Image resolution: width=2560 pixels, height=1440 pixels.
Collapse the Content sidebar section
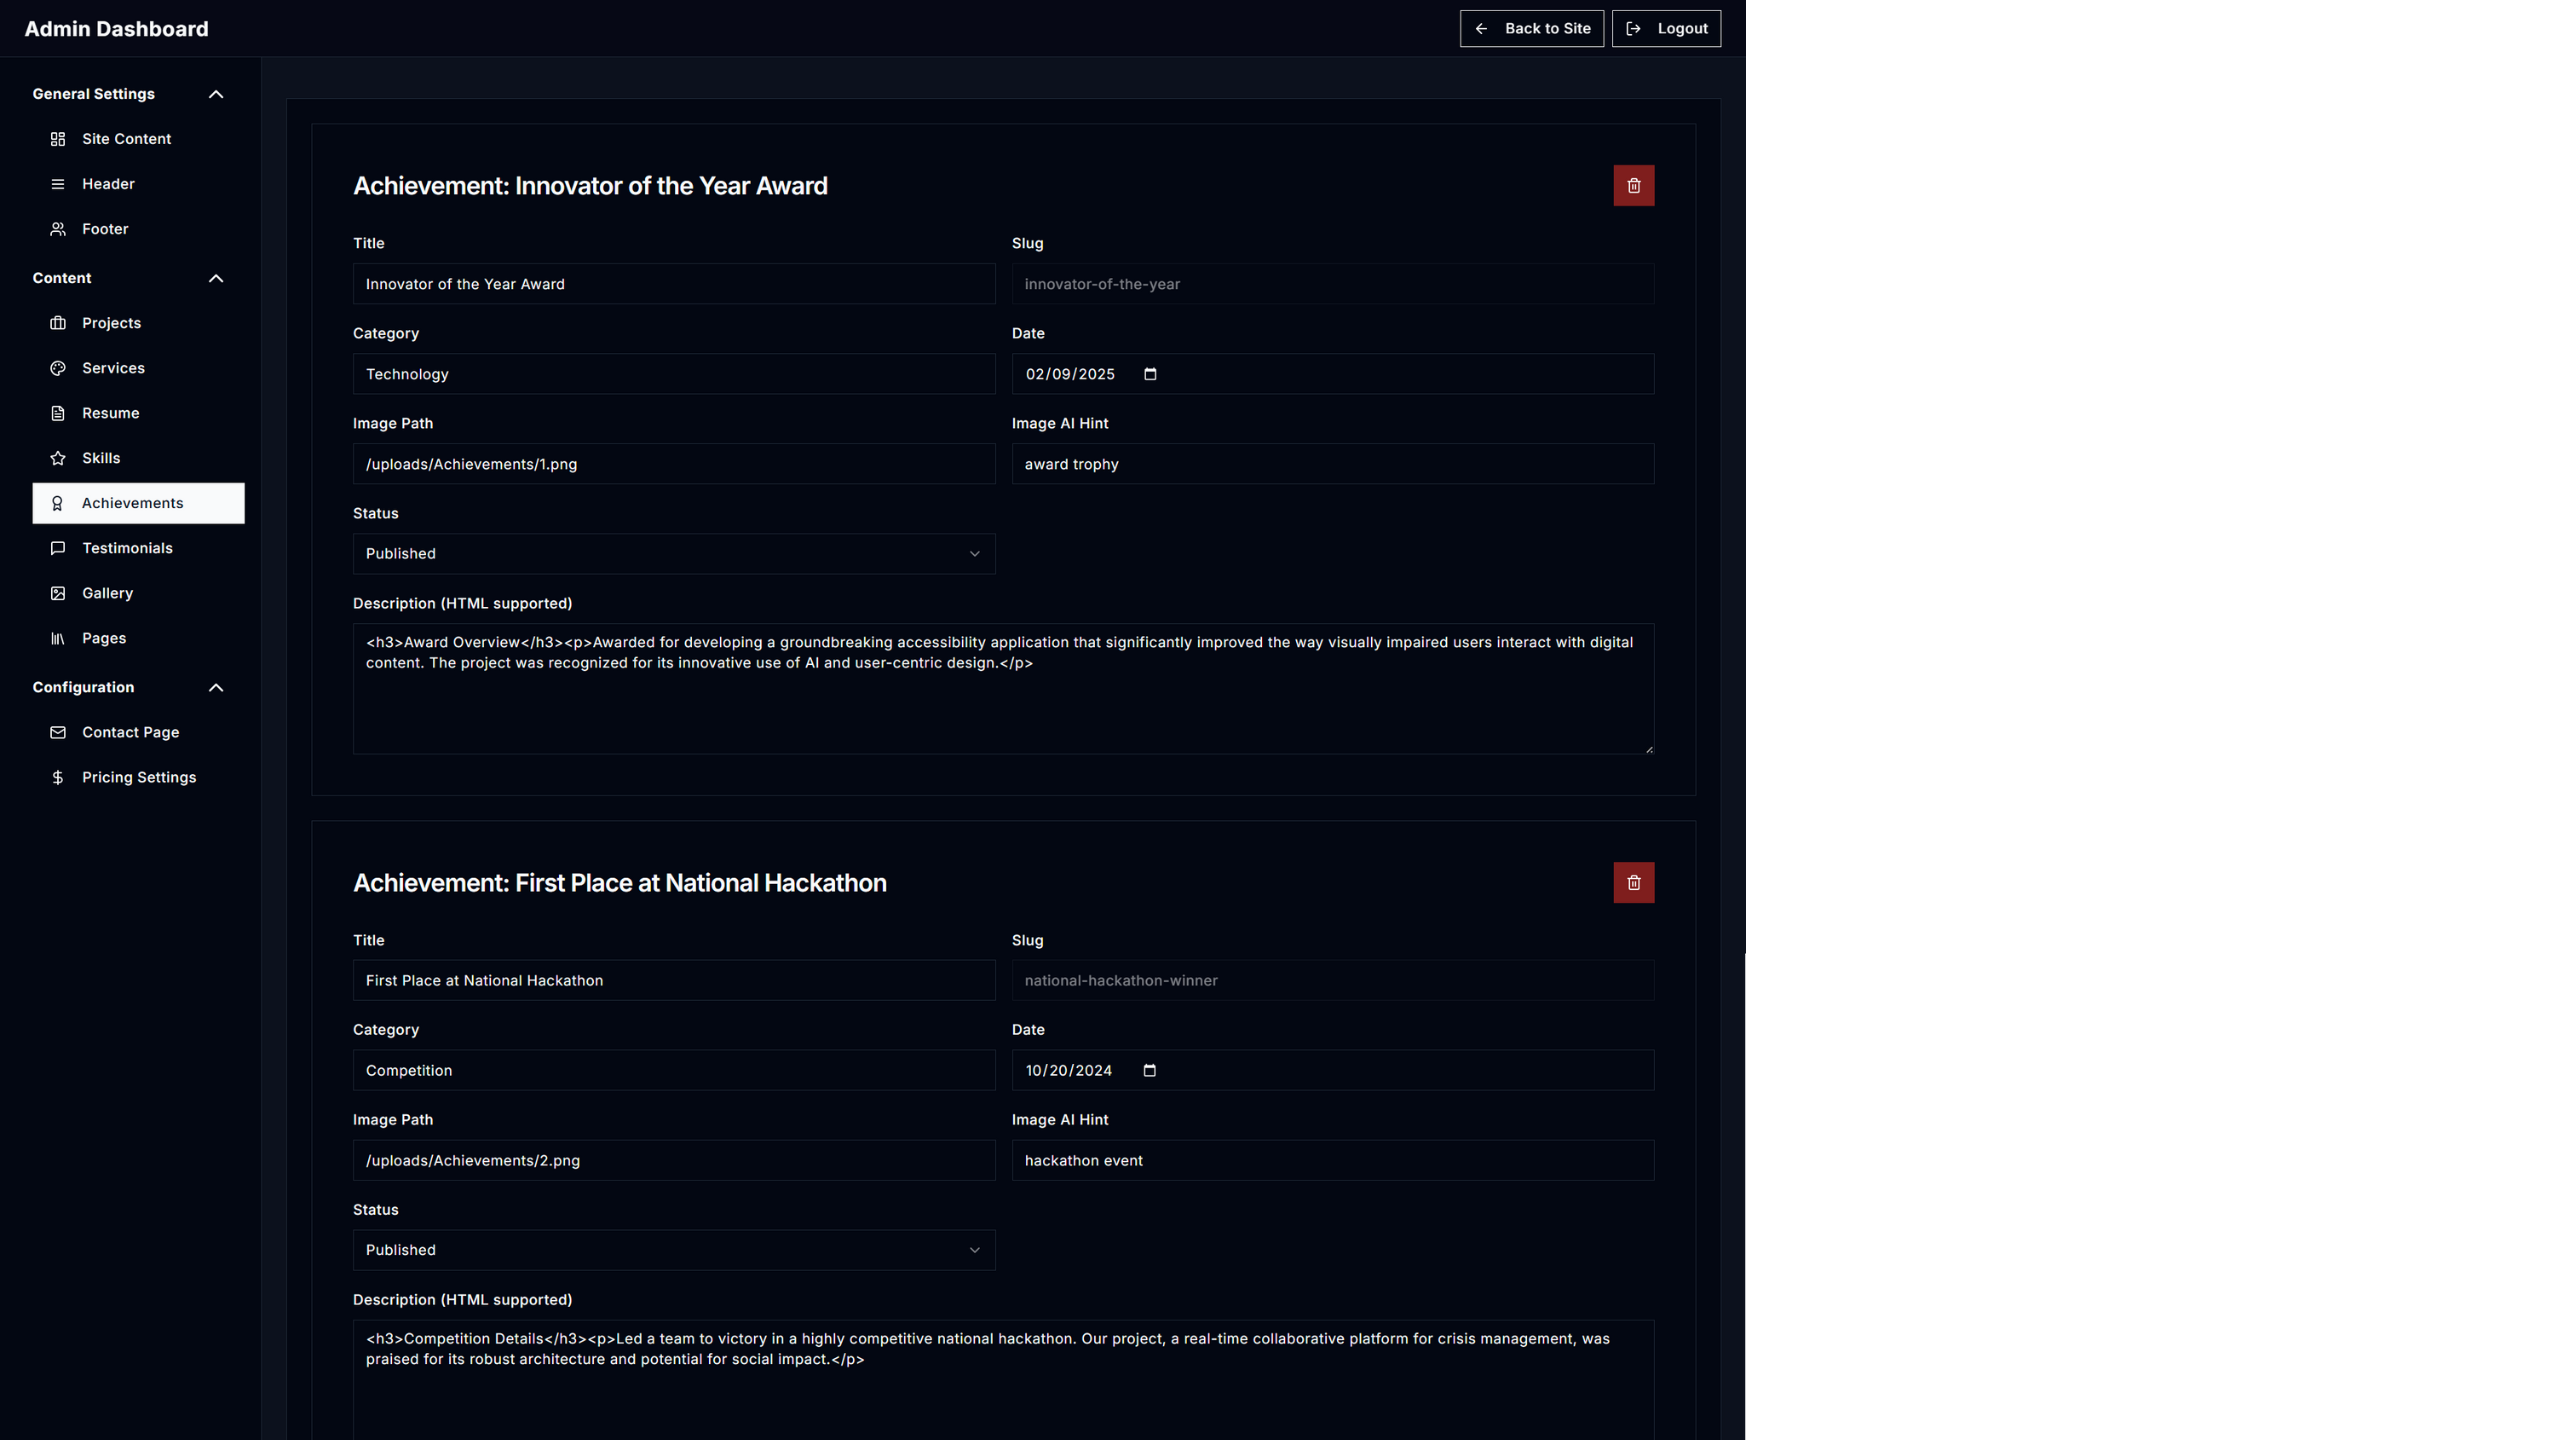[x=215, y=278]
